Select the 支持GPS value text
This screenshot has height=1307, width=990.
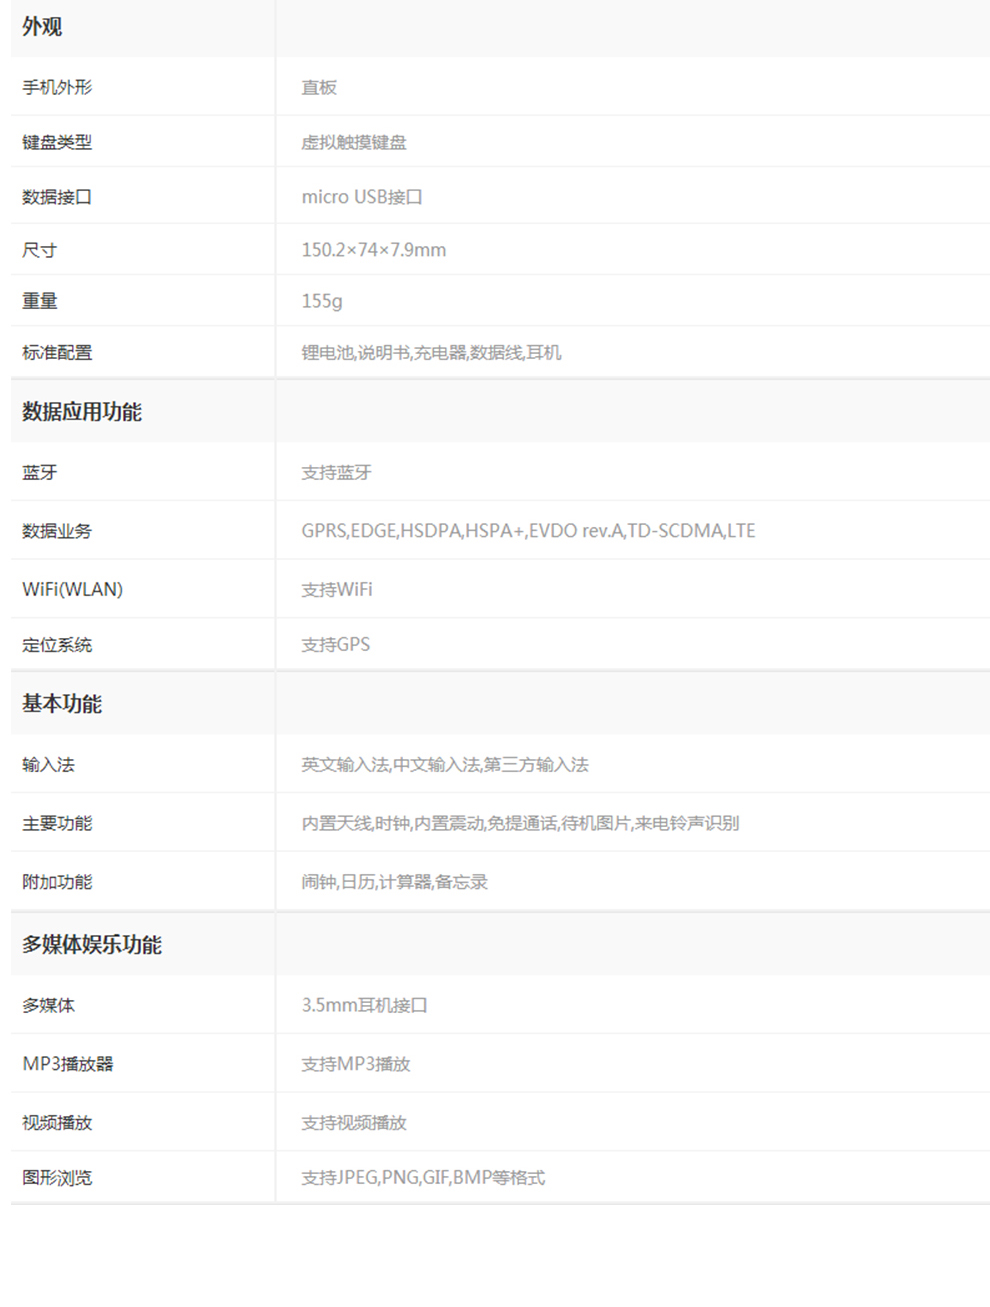pos(336,645)
